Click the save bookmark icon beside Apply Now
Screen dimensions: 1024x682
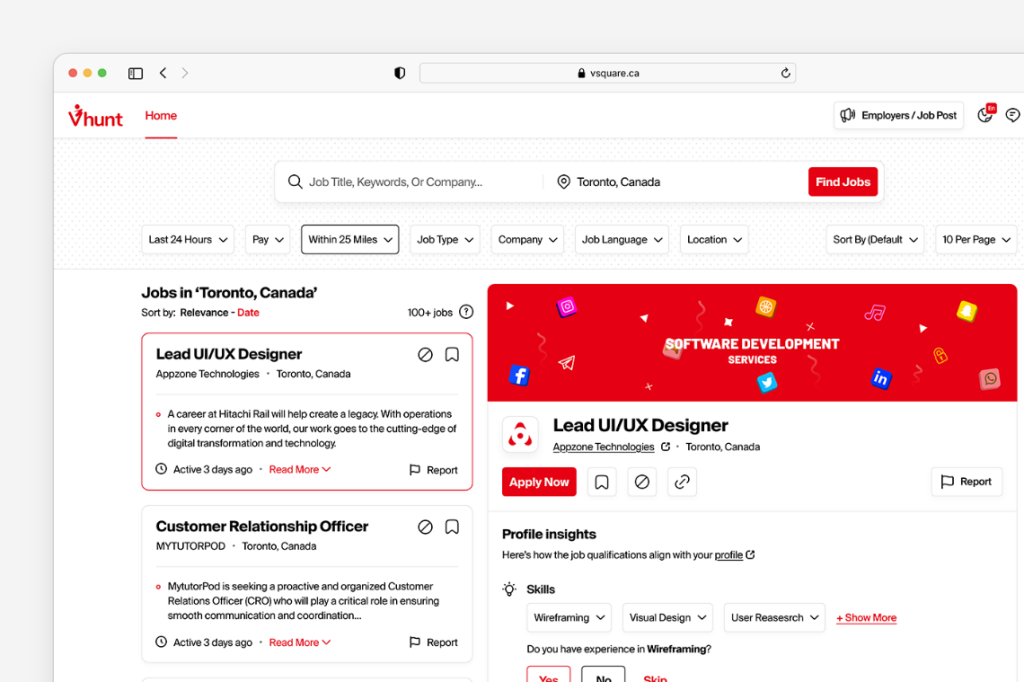601,482
